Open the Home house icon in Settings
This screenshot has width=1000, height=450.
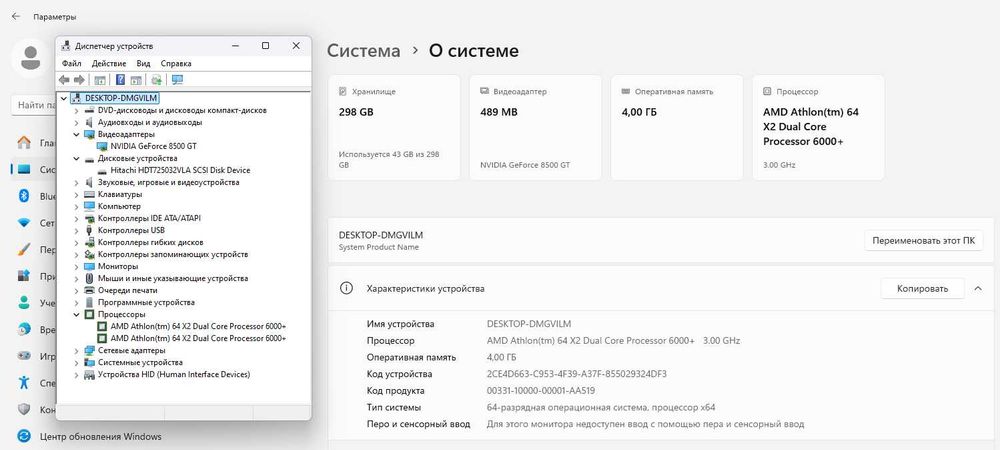24,142
